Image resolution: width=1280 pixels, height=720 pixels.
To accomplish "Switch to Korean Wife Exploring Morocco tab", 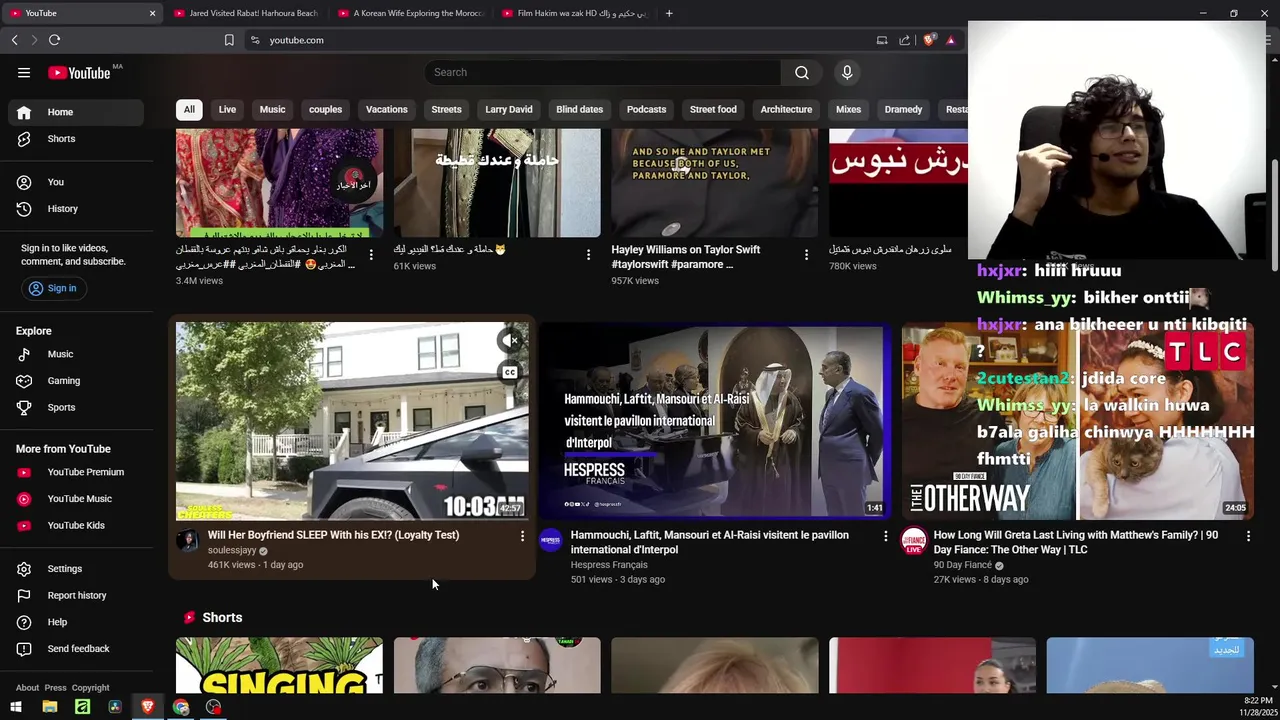I will pyautogui.click(x=410, y=13).
